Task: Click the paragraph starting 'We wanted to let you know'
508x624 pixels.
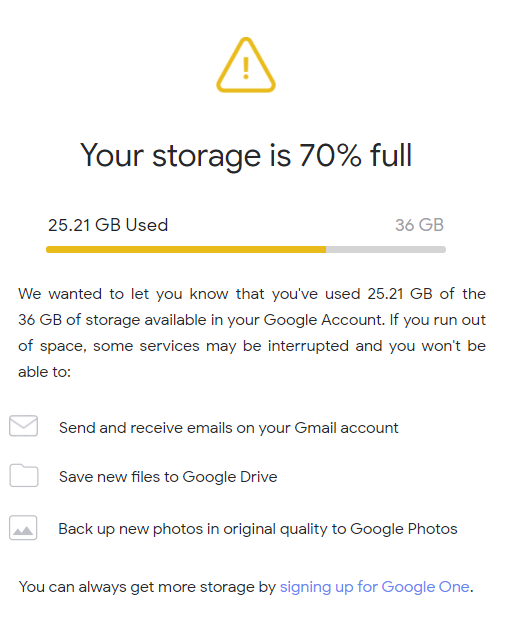Action: 252,333
